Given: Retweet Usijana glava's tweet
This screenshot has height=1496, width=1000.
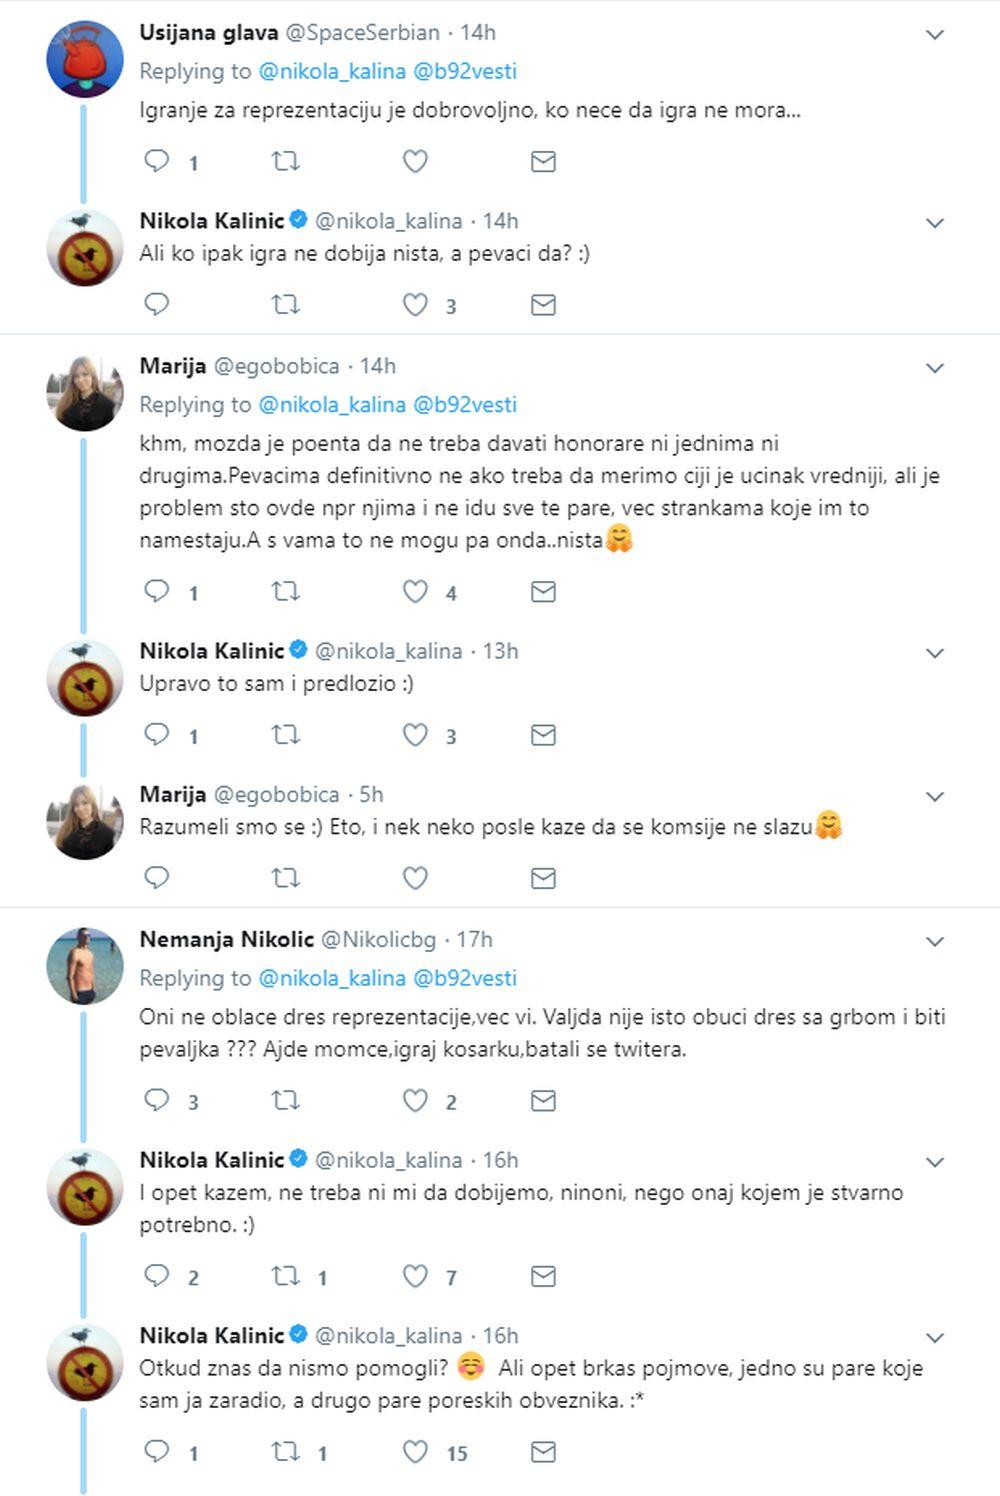Looking at the screenshot, I should (286, 161).
